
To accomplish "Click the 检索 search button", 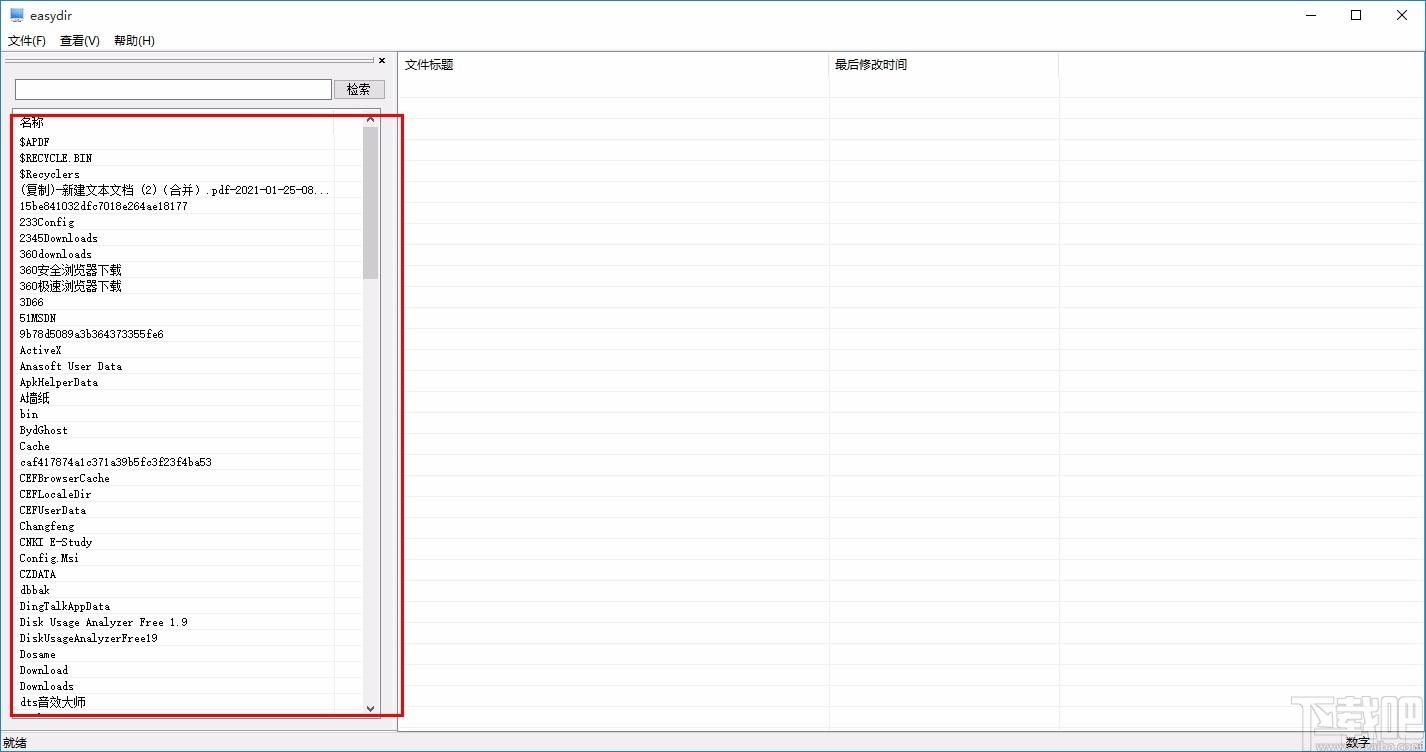I will click(359, 89).
